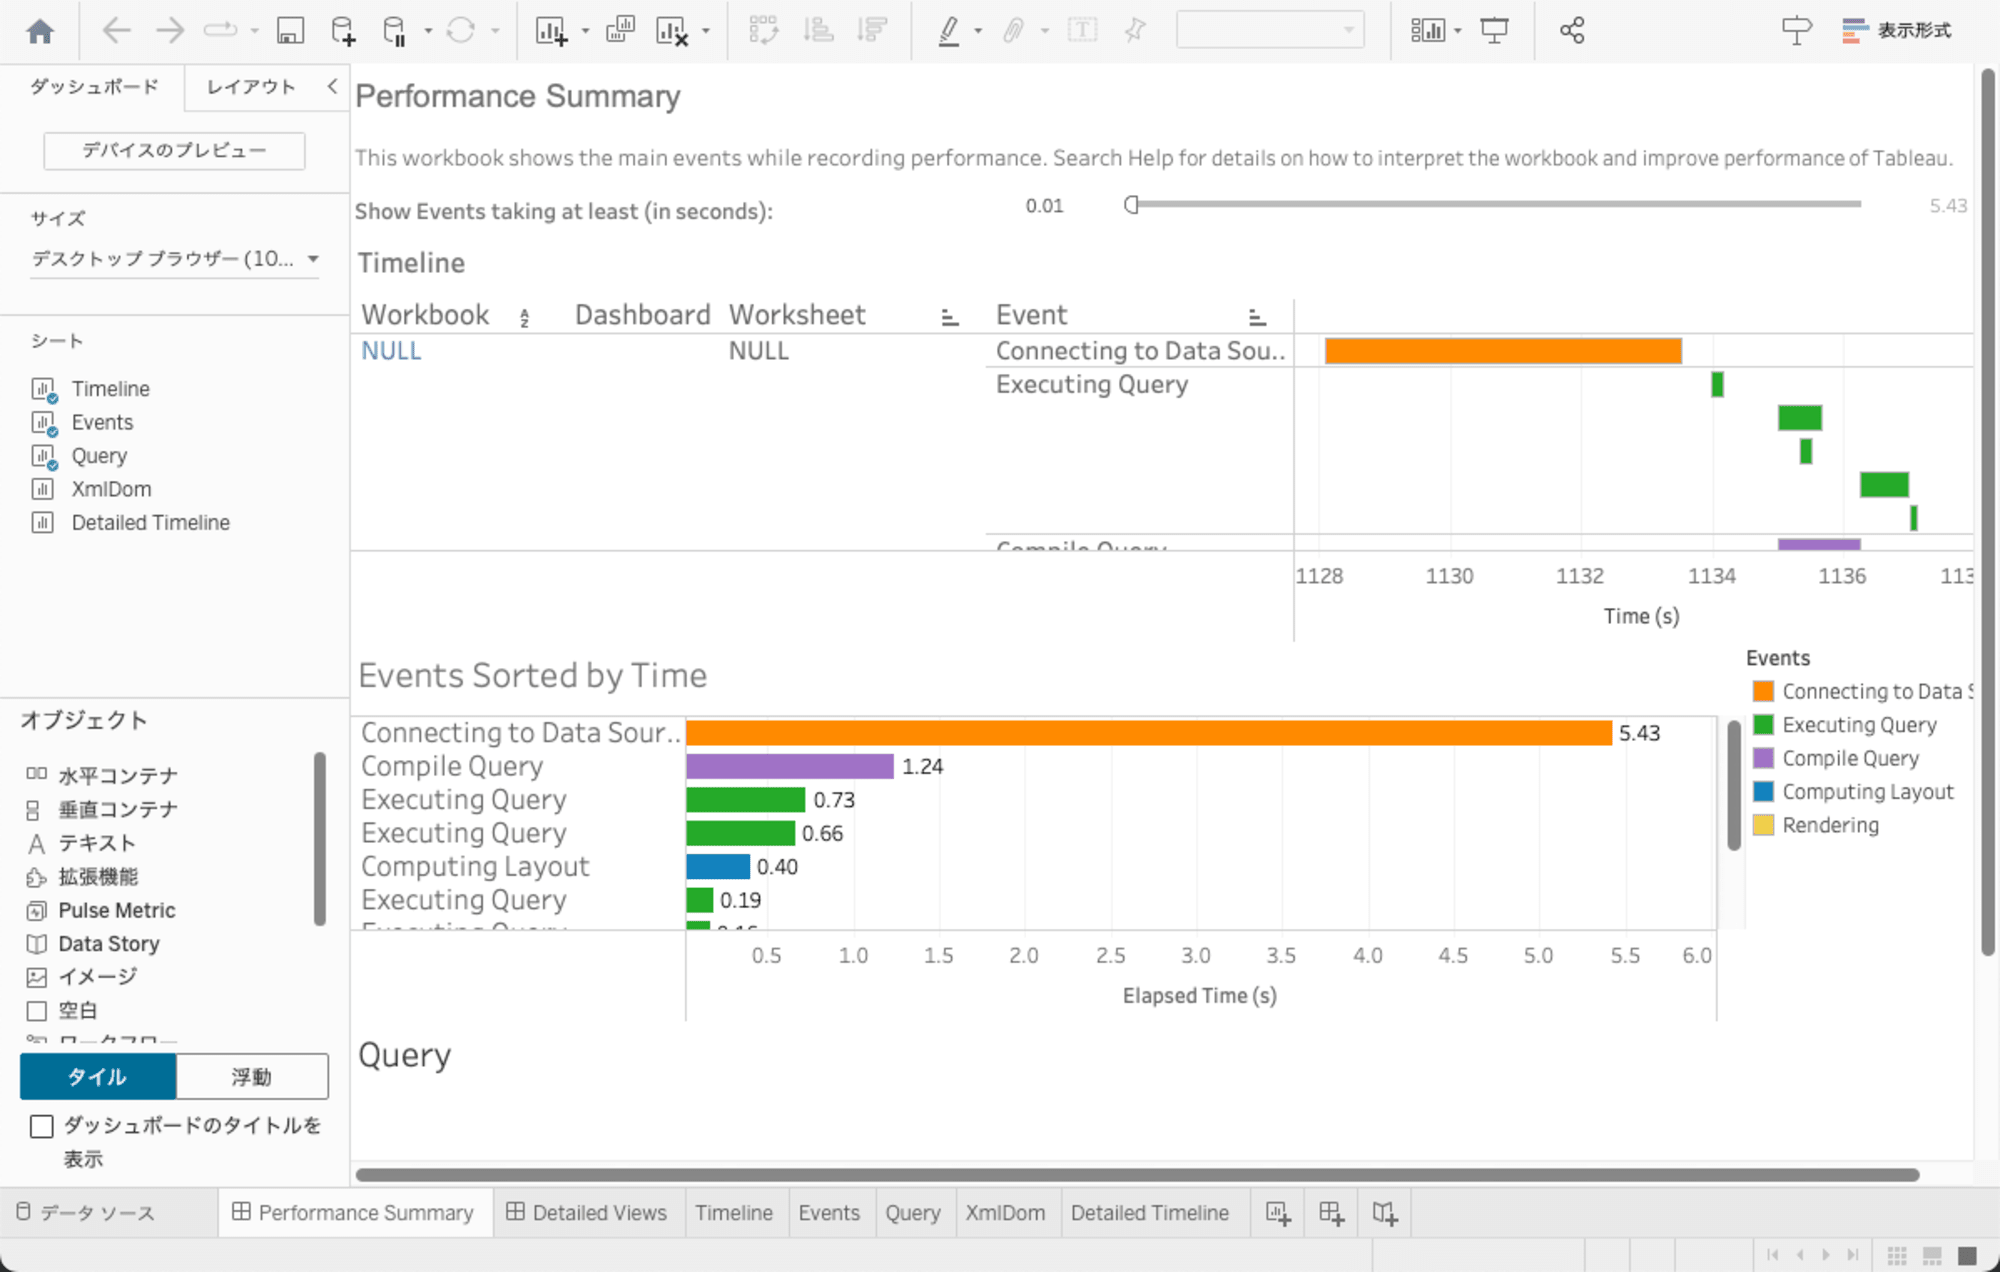The width and height of the screenshot is (2000, 1272).
Task: Switch to the ダッシュボード pane tab
Action: click(93, 87)
